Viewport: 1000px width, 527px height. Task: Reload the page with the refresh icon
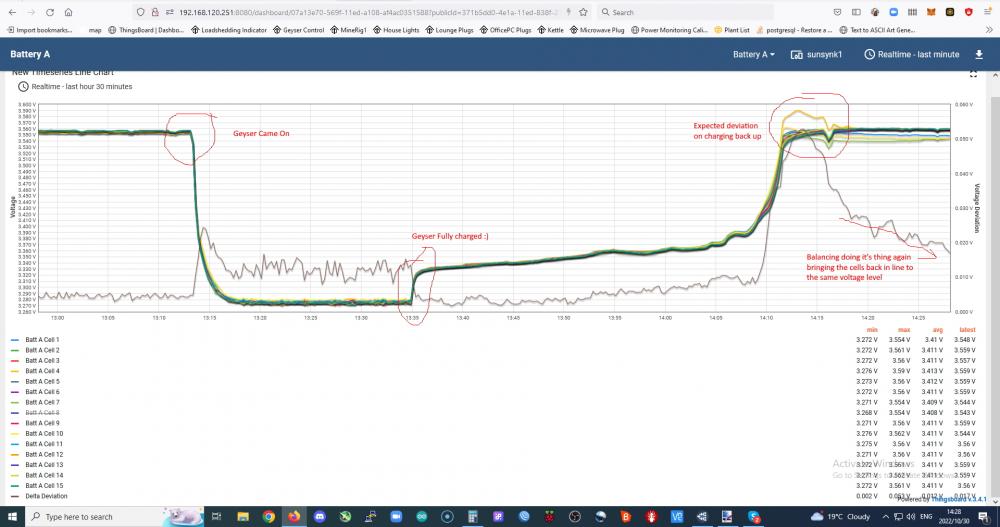50,12
